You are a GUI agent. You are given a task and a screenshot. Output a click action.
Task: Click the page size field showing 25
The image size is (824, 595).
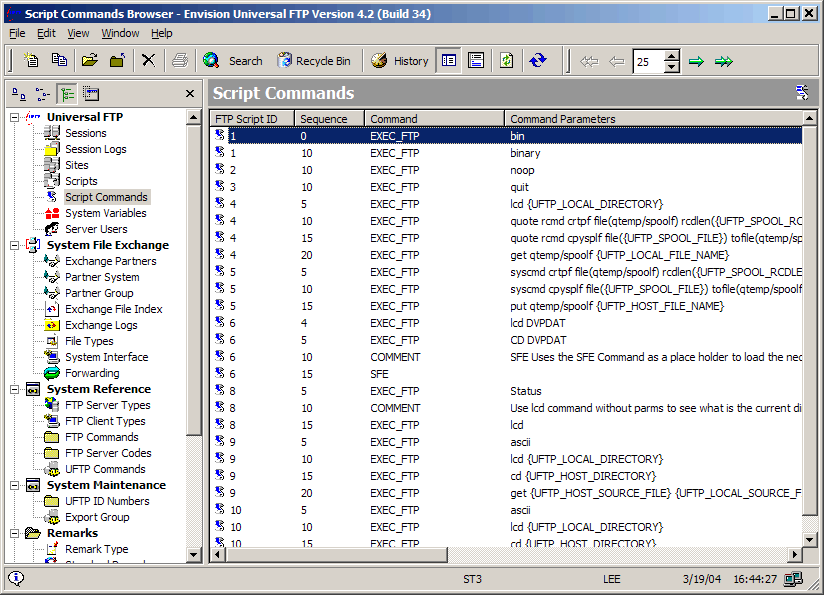[648, 61]
